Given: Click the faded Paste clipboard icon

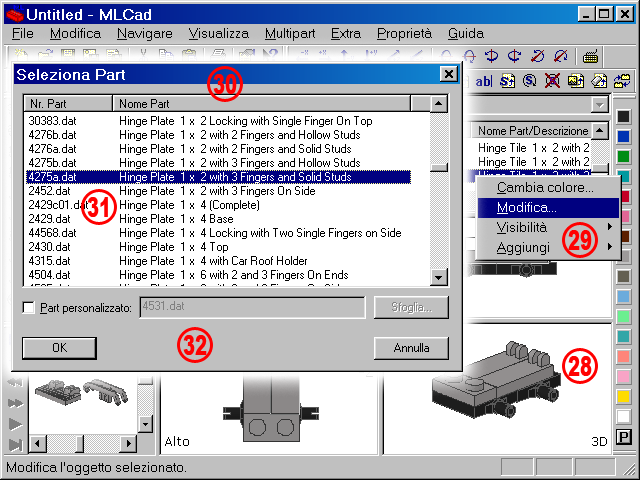Looking at the screenshot, I should (188, 55).
